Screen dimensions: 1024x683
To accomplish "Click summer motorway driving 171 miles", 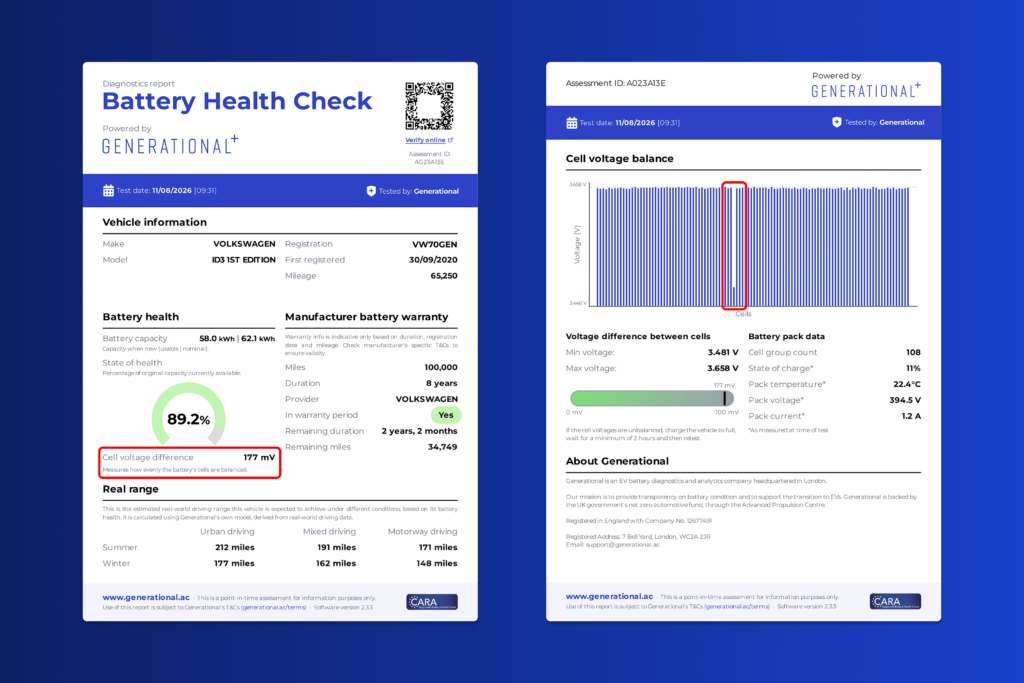I will point(438,547).
